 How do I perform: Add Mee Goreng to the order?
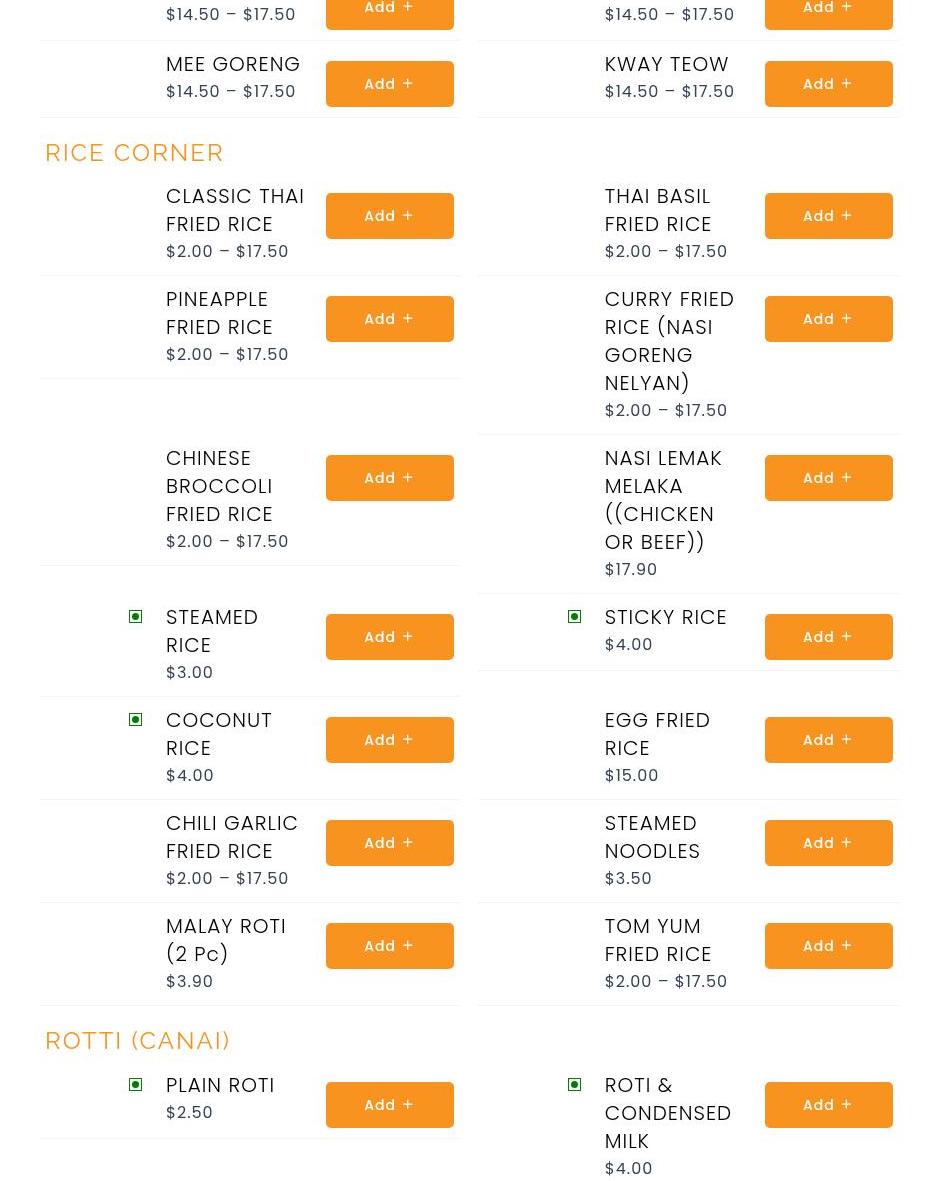(x=389, y=84)
